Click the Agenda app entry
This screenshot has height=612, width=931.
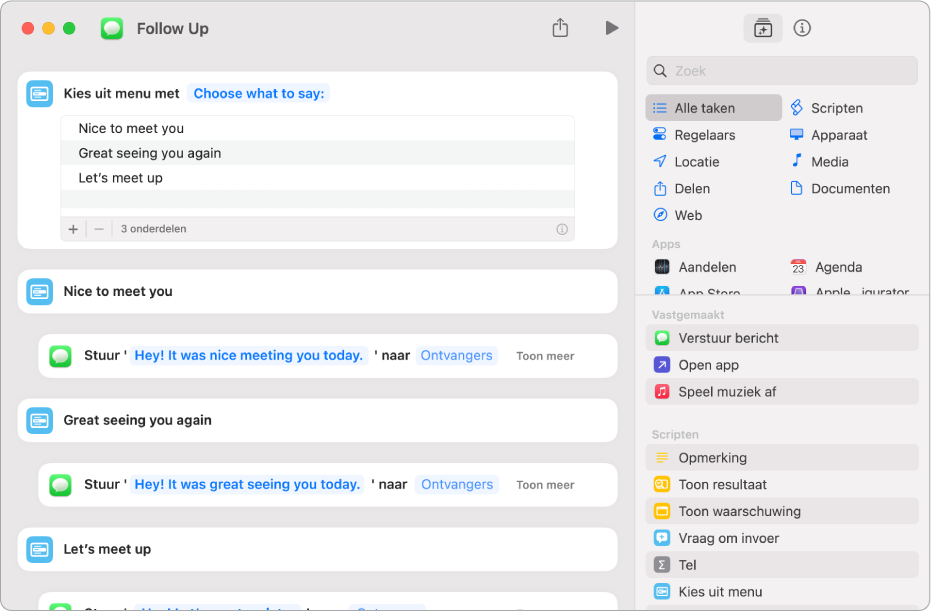pyautogui.click(x=837, y=267)
